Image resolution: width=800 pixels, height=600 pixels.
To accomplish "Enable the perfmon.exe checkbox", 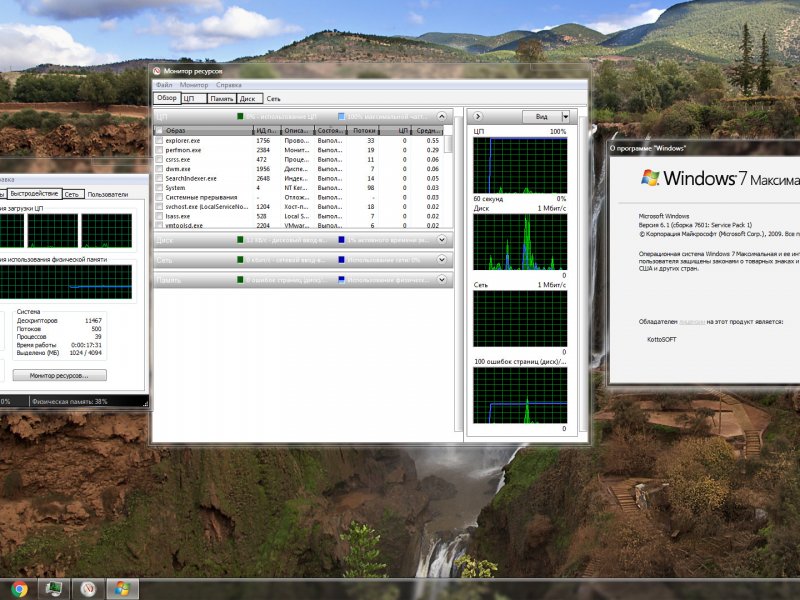I will [159, 150].
